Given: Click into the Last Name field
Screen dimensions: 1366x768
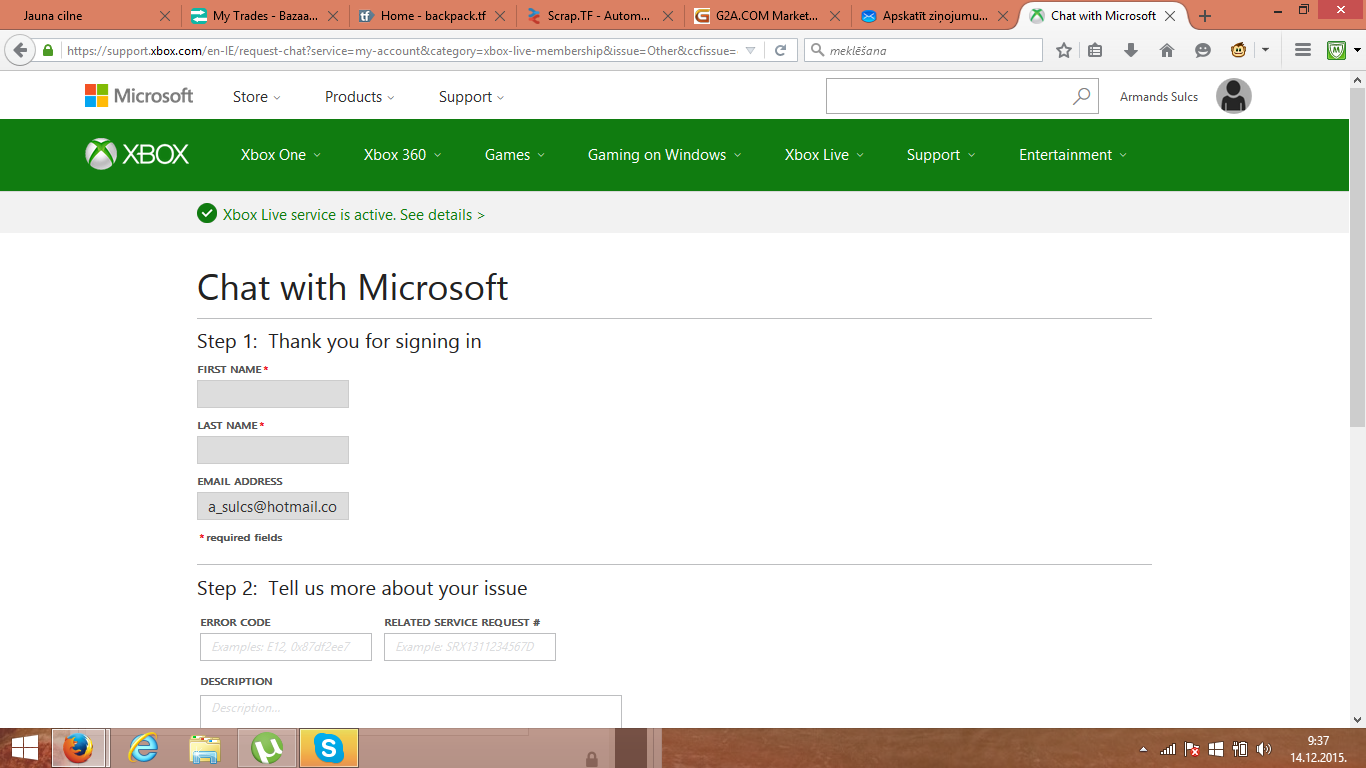Looking at the screenshot, I should pos(273,450).
